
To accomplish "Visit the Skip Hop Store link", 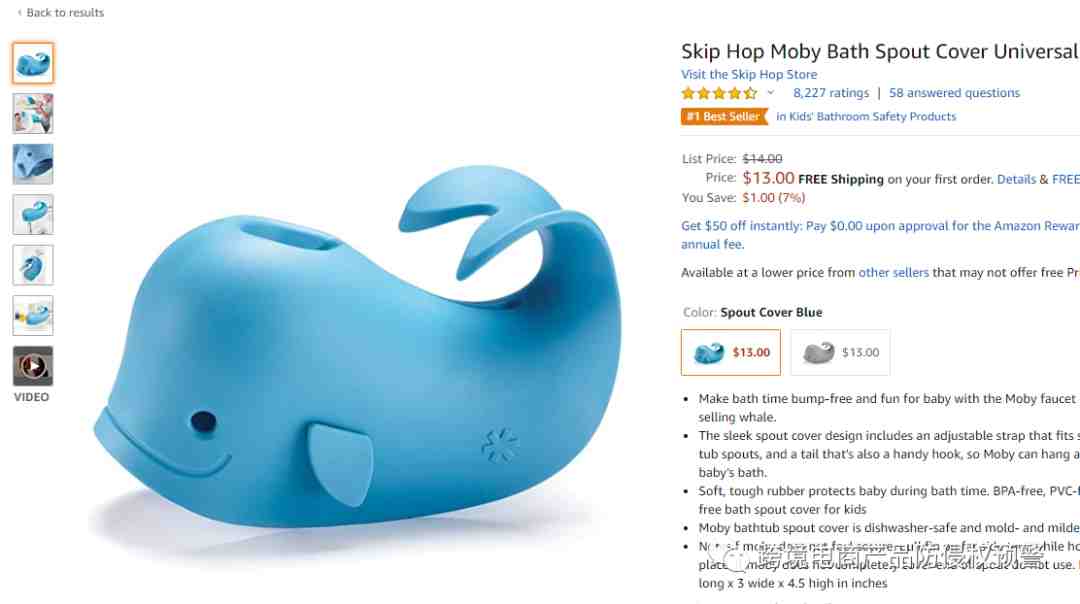I will [749, 74].
